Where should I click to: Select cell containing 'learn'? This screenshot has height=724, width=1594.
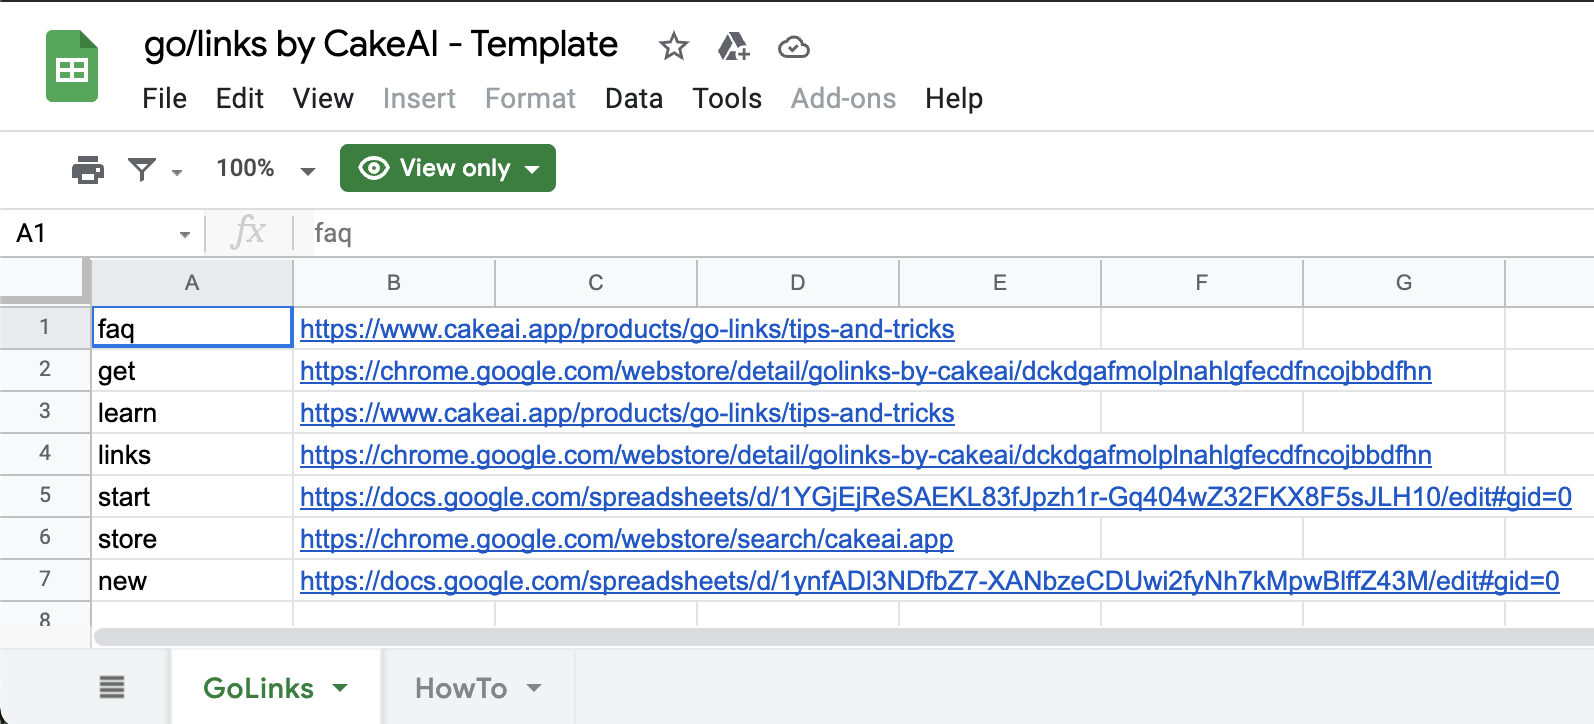(x=192, y=412)
